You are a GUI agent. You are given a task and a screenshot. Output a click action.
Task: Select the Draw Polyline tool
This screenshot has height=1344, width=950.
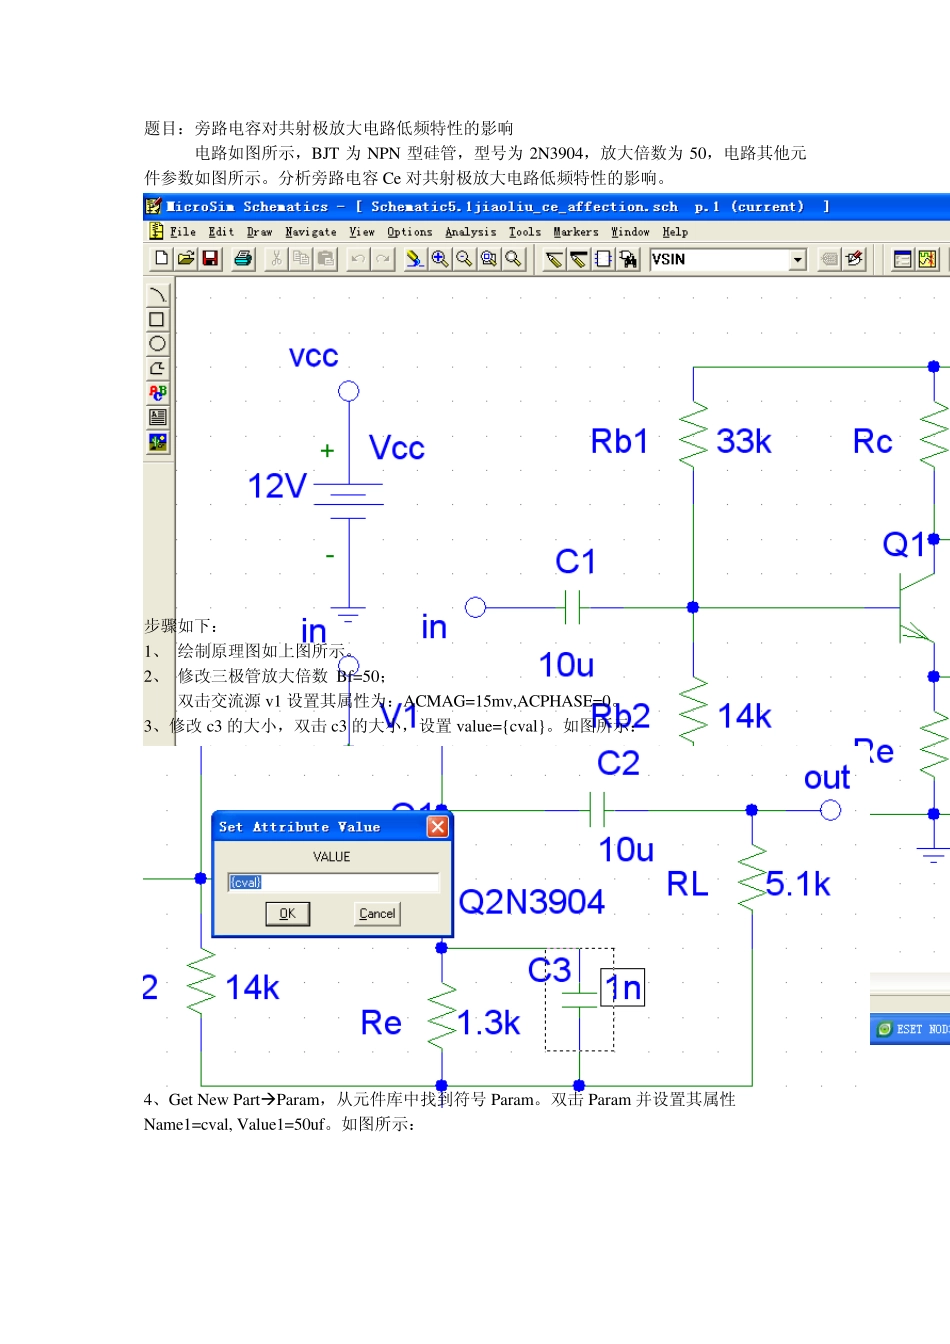point(157,368)
